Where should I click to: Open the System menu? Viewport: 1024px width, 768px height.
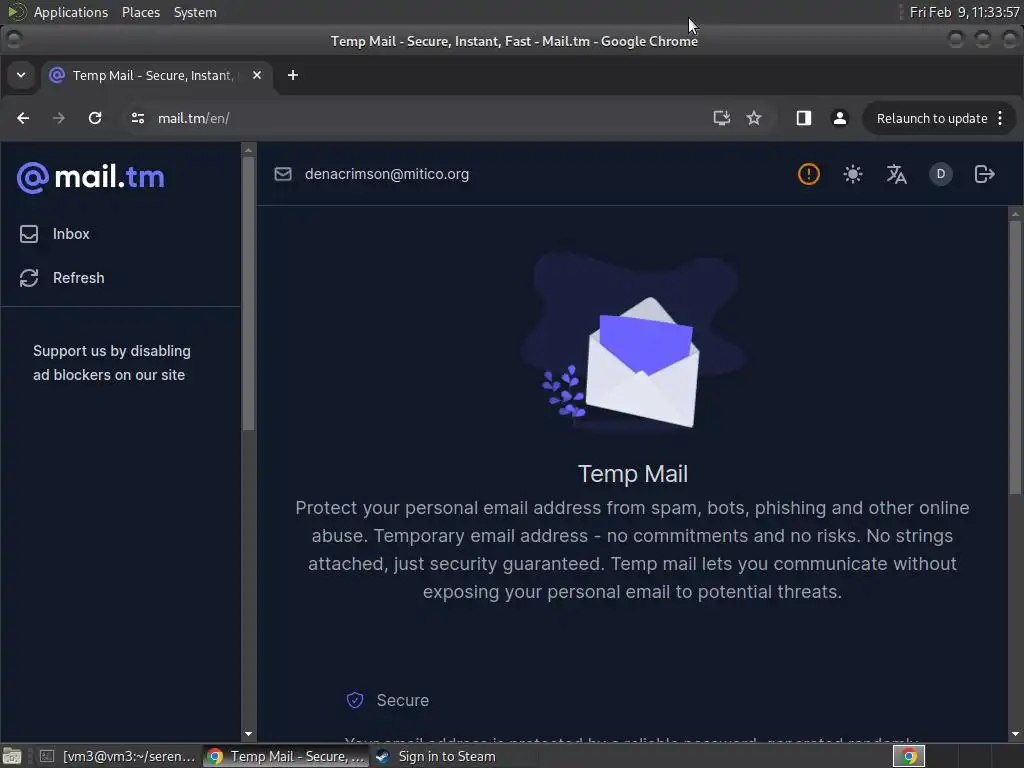195,12
